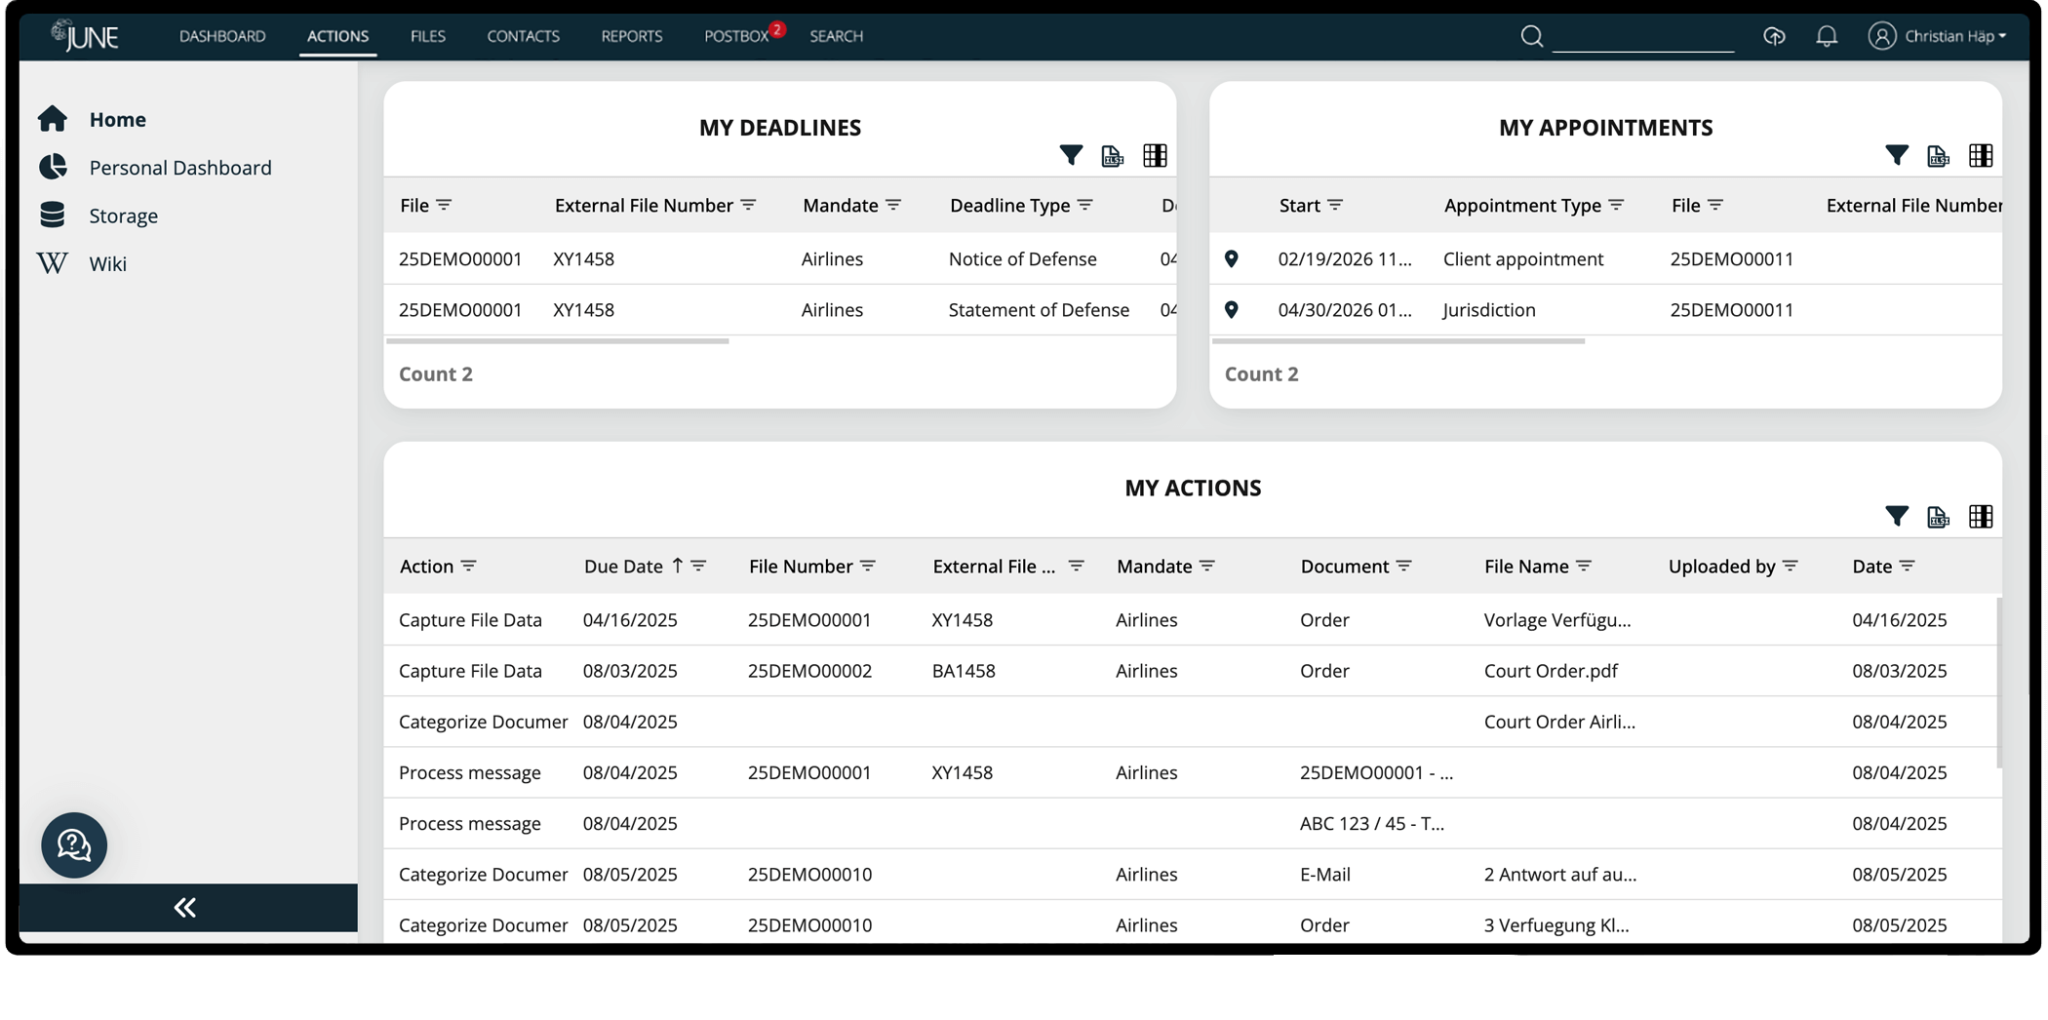Screen dimensions: 2048x1020
Task: Open the help chat bubble
Action: tap(73, 845)
